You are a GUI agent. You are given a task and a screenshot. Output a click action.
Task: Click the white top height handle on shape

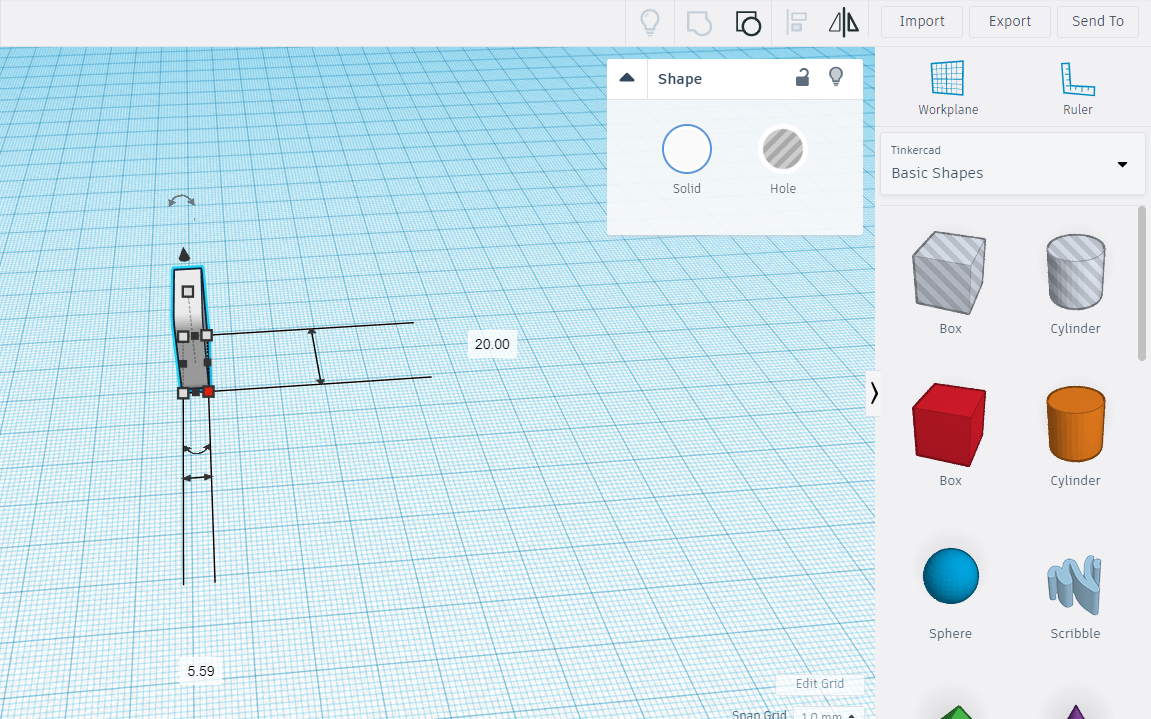(188, 292)
